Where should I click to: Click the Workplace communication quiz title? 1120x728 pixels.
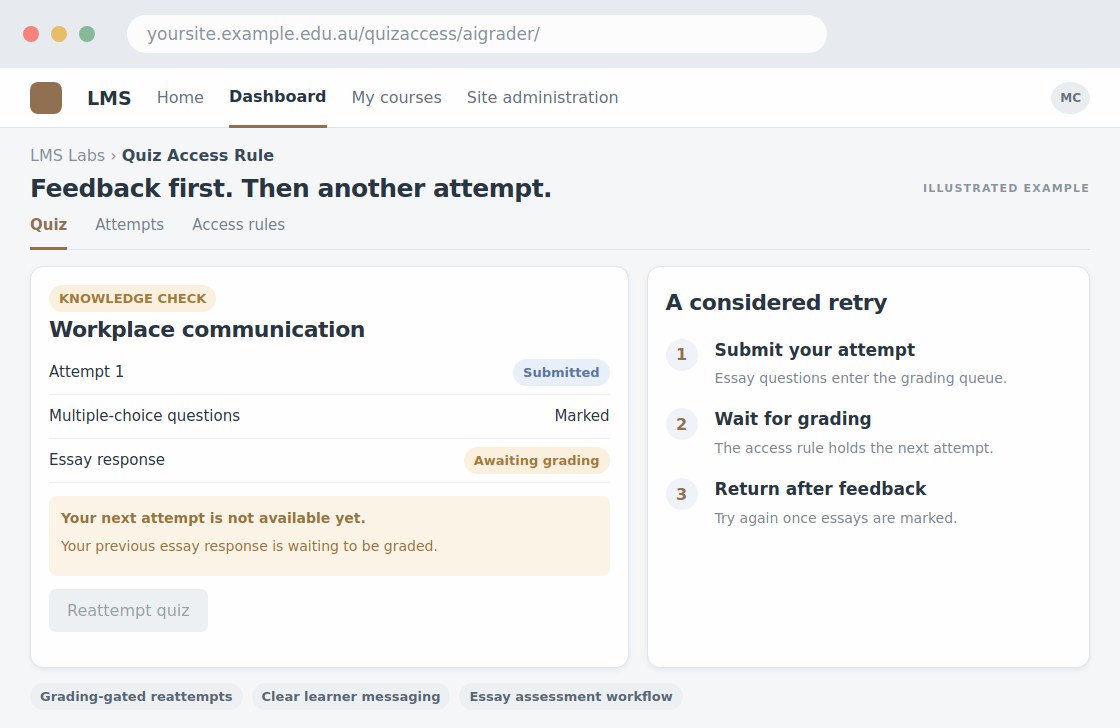(x=207, y=329)
